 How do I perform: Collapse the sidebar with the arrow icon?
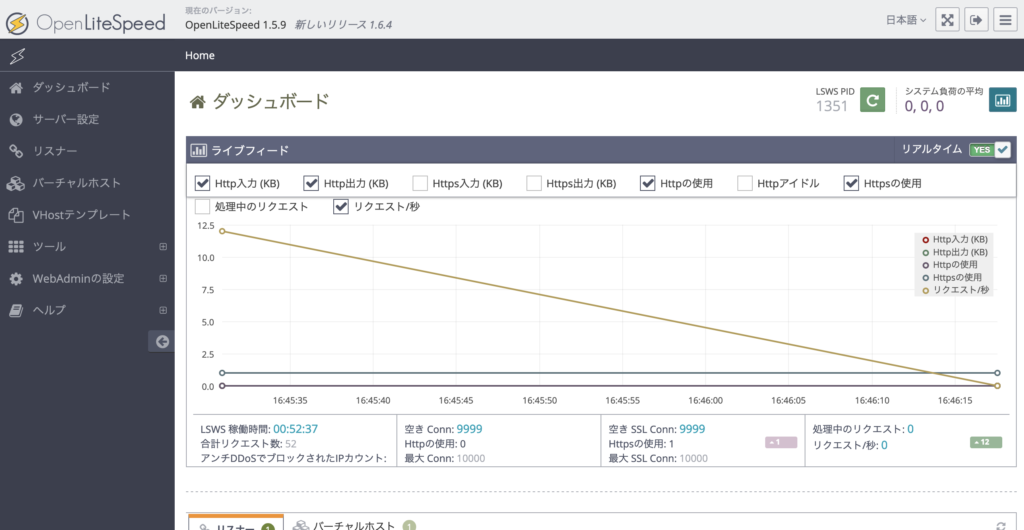[161, 342]
